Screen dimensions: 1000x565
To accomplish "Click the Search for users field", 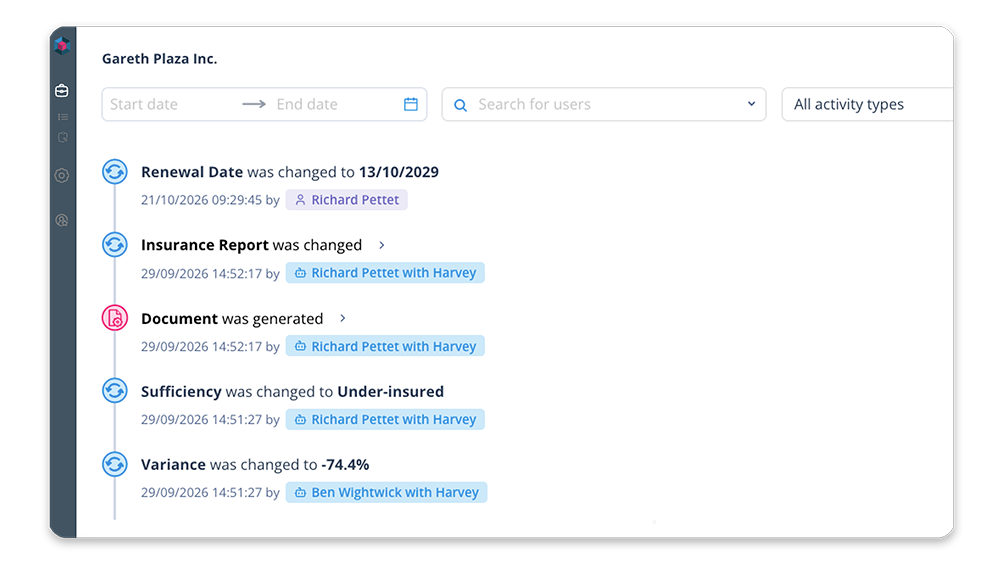I will coord(603,104).
